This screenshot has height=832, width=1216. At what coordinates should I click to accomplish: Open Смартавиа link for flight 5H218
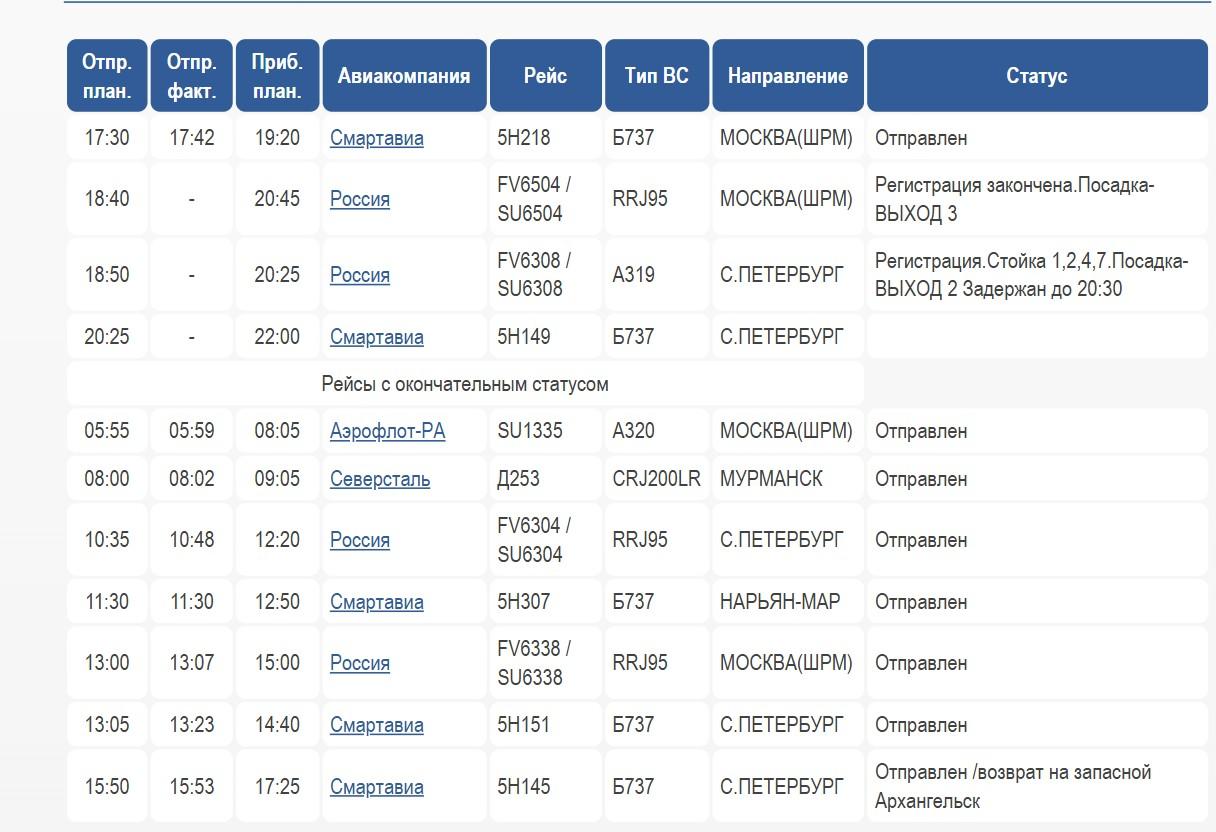(376, 138)
